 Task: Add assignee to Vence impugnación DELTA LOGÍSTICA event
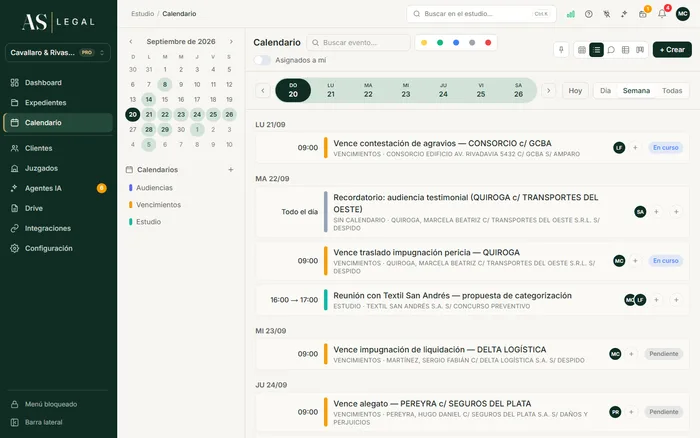coord(631,354)
